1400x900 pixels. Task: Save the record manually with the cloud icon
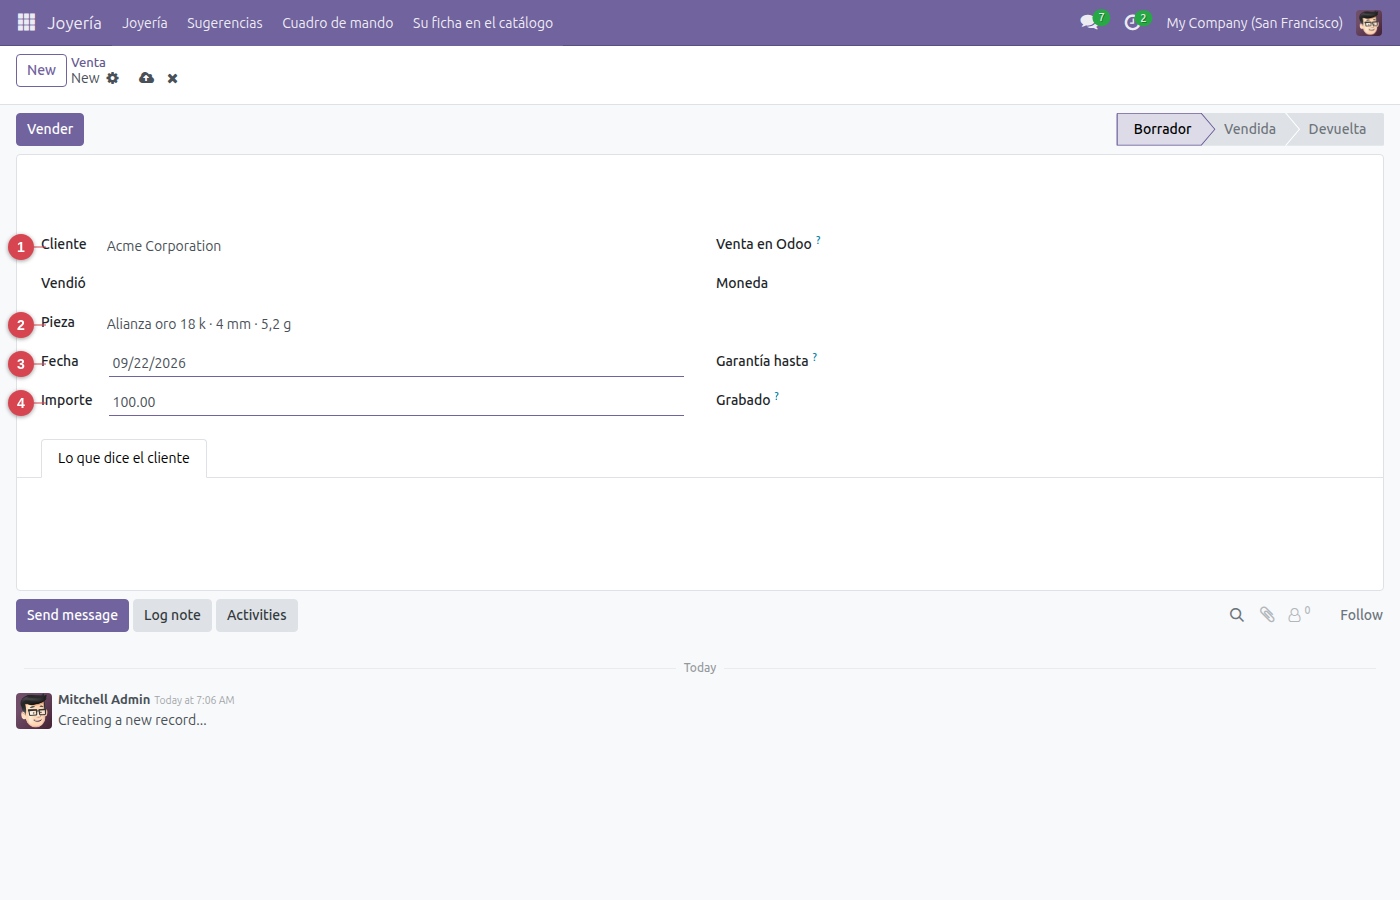147,78
